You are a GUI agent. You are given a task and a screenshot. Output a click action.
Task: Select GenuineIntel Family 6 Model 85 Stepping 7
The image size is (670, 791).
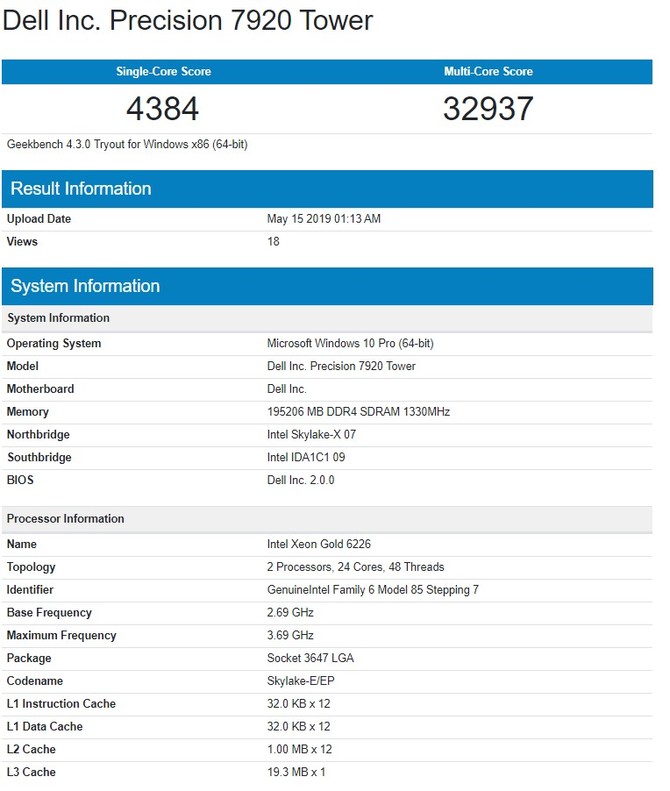pyautogui.click(x=373, y=590)
